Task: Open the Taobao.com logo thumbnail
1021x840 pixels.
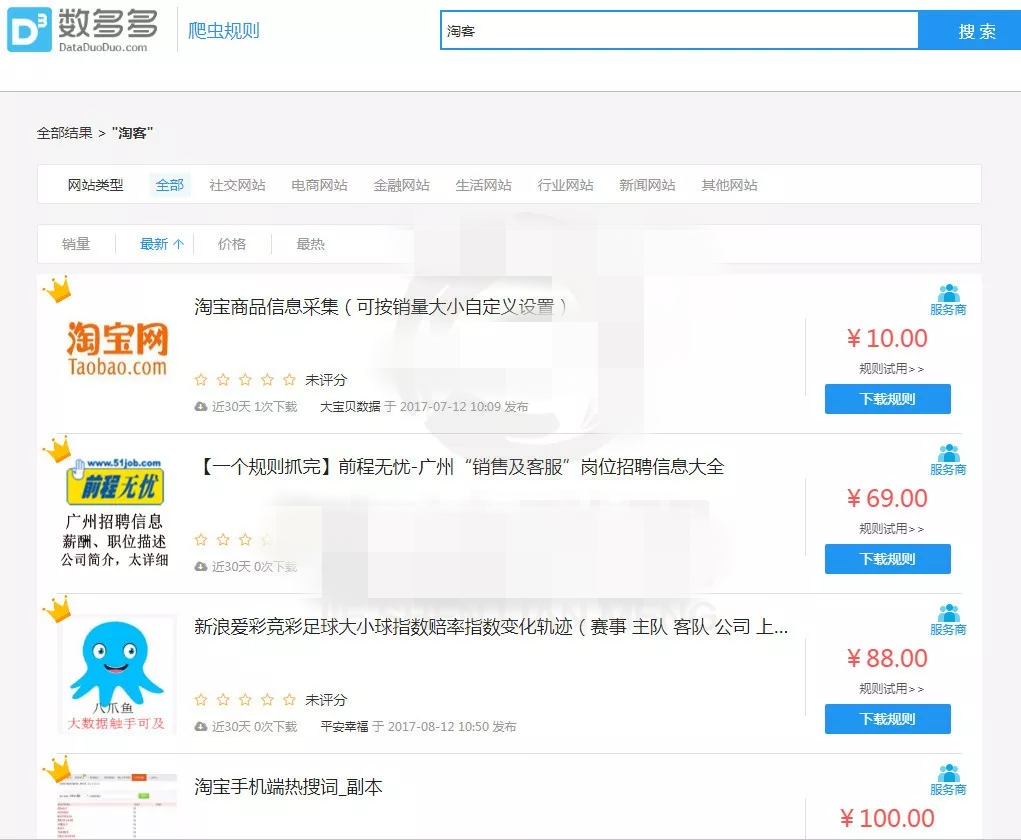Action: pyautogui.click(x=117, y=348)
